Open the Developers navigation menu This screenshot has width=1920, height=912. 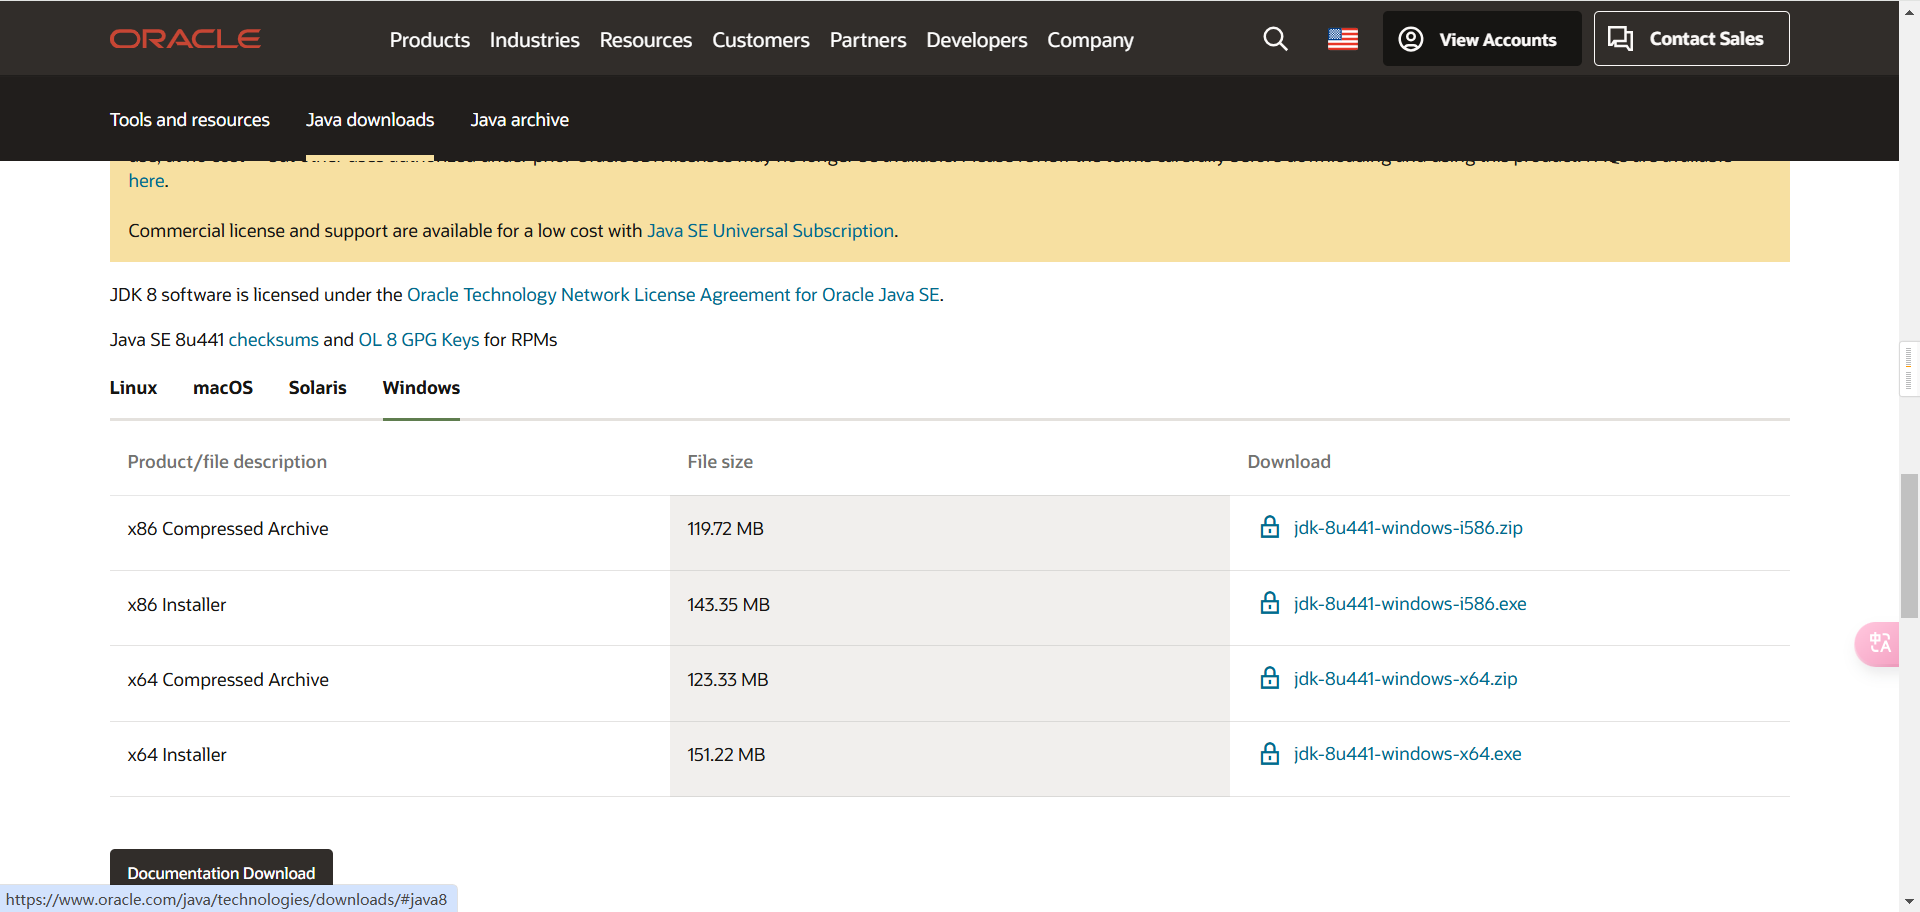coord(976,40)
